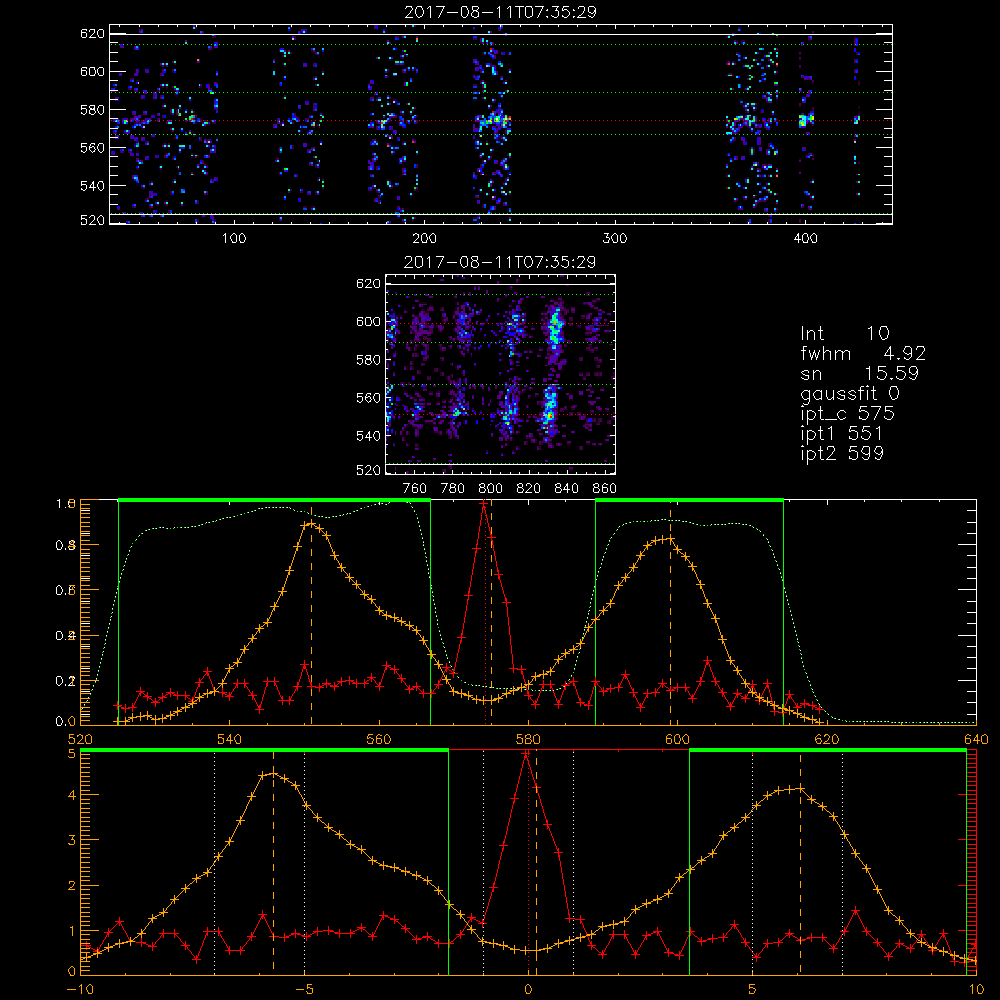Click the top plot title 2017-08-11T07:35:29
Viewport: 1000px width, 1000px height.
point(500,12)
